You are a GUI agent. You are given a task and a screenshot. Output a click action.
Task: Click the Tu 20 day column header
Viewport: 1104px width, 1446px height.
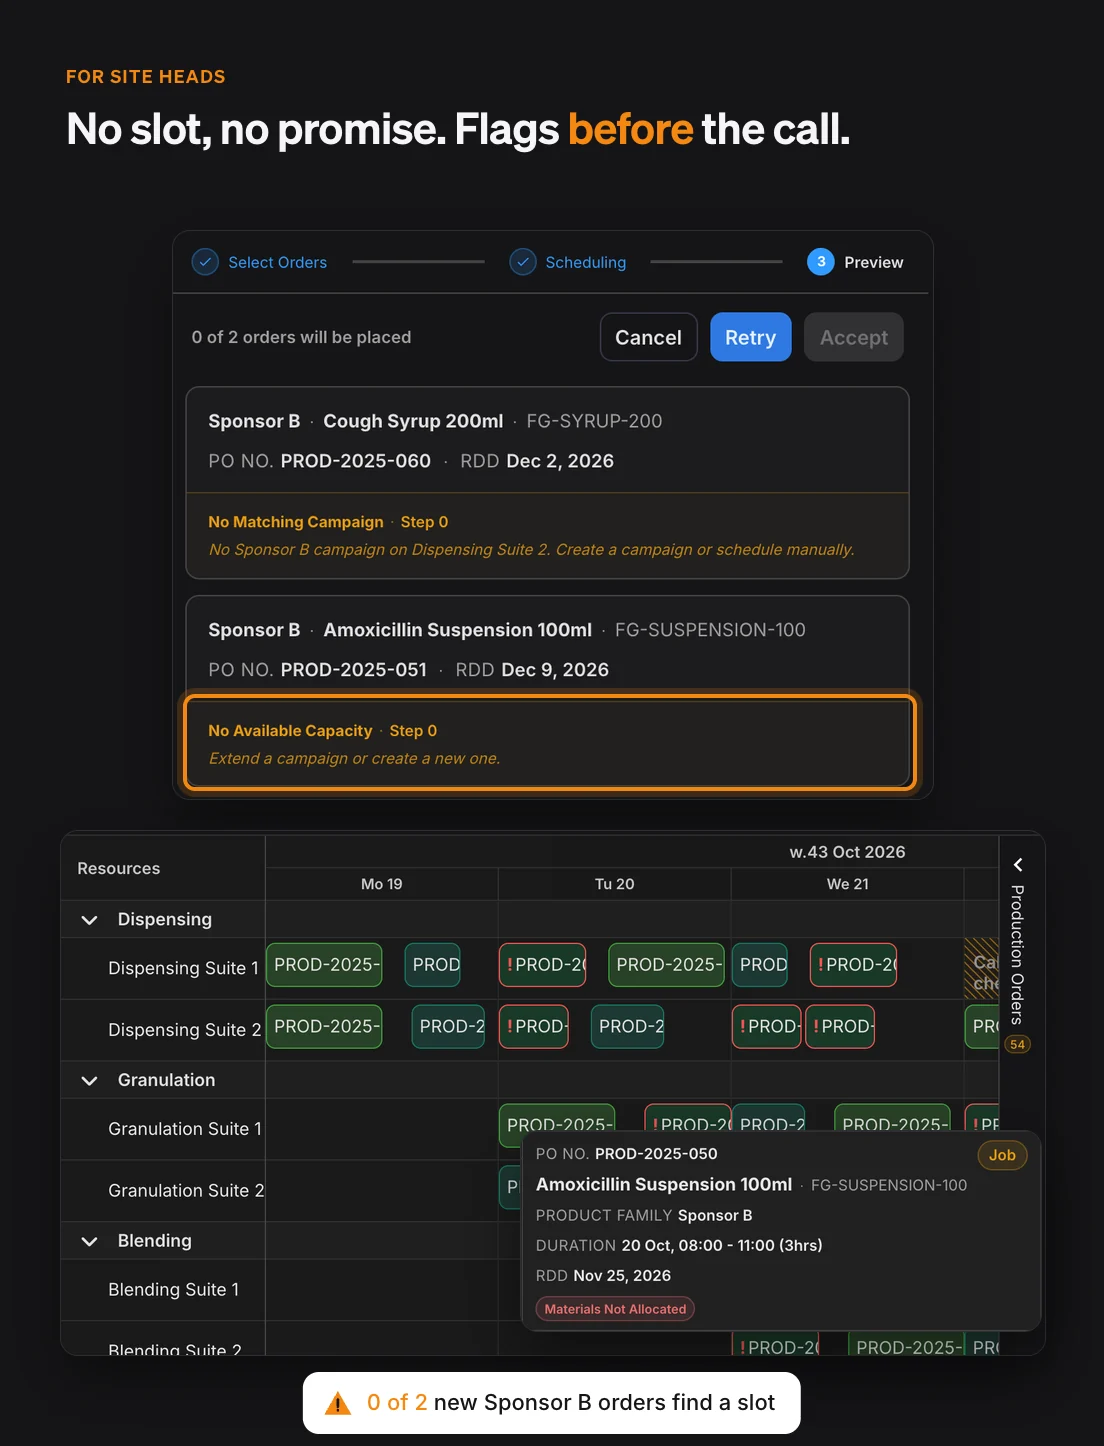click(x=615, y=884)
